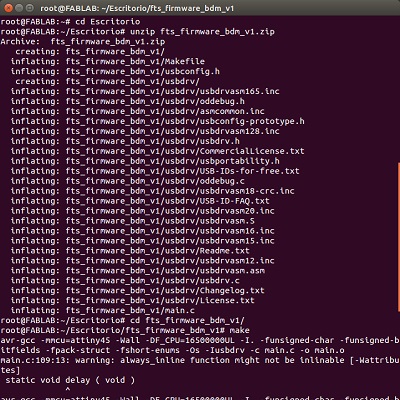Screen dimensions: 400x400
Task: Click the line inflating usbdrvasm20.inc
Action: pos(143,212)
